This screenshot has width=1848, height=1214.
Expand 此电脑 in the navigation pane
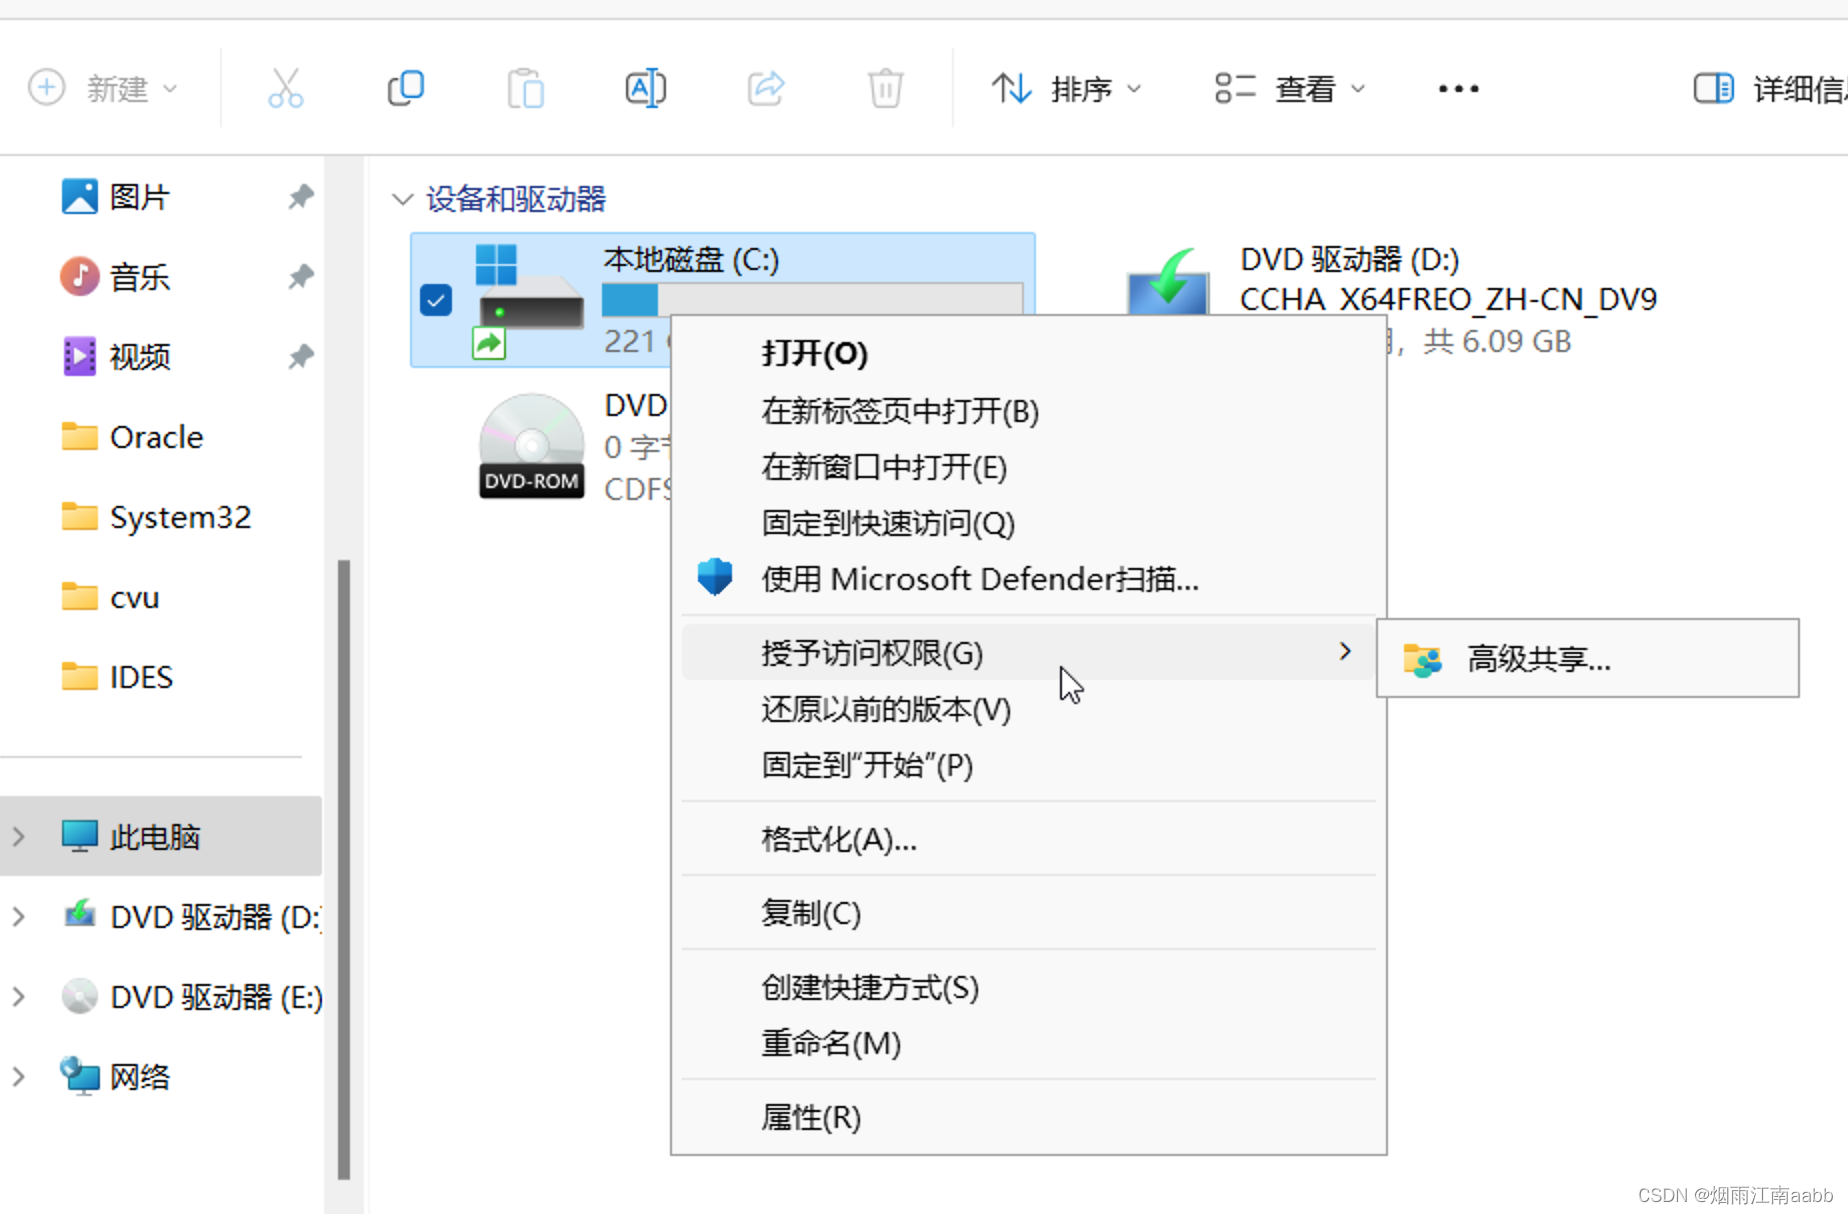click(18, 836)
